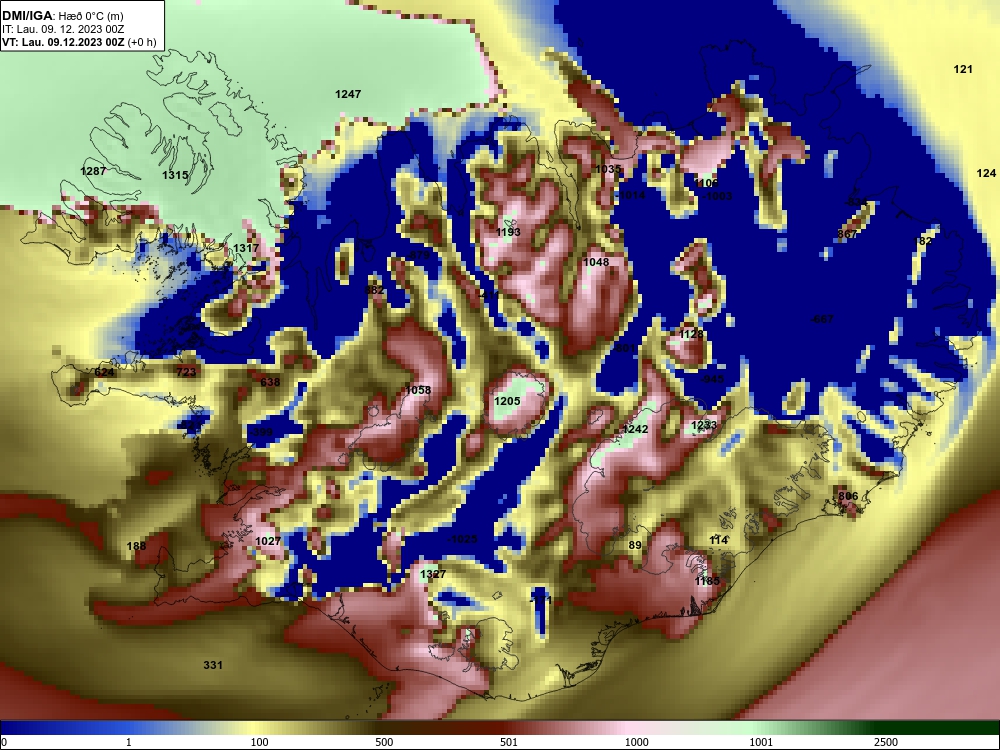The width and height of the screenshot is (1000, 750).
Task: Click the map value 1035
Action: [x=608, y=169]
